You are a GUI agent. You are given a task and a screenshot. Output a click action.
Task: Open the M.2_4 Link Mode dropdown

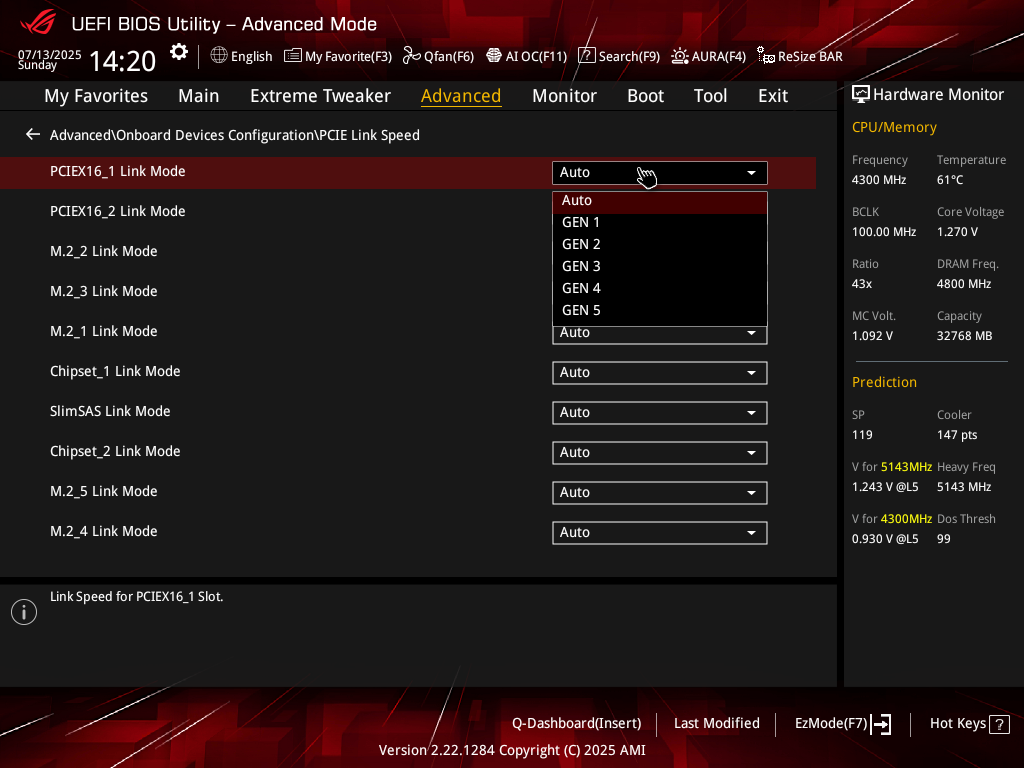[x=660, y=533]
